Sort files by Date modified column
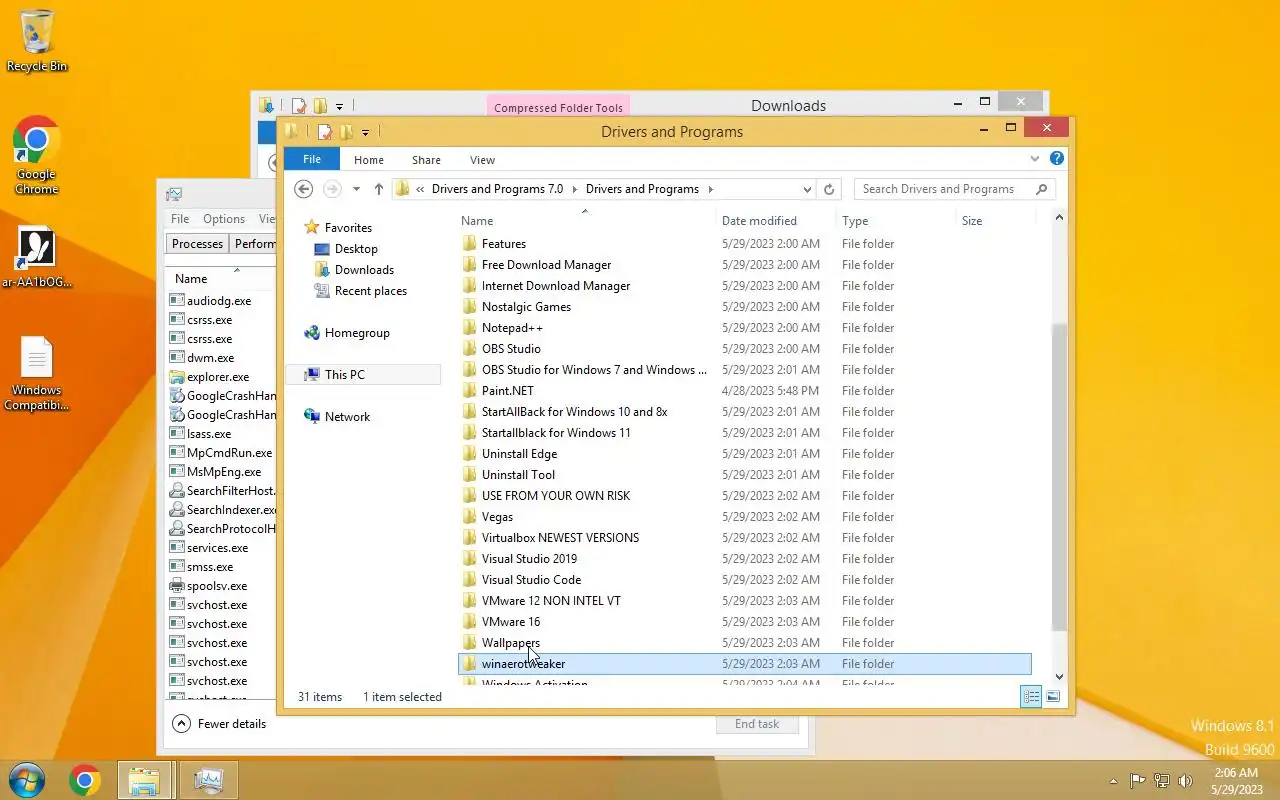 (x=759, y=221)
